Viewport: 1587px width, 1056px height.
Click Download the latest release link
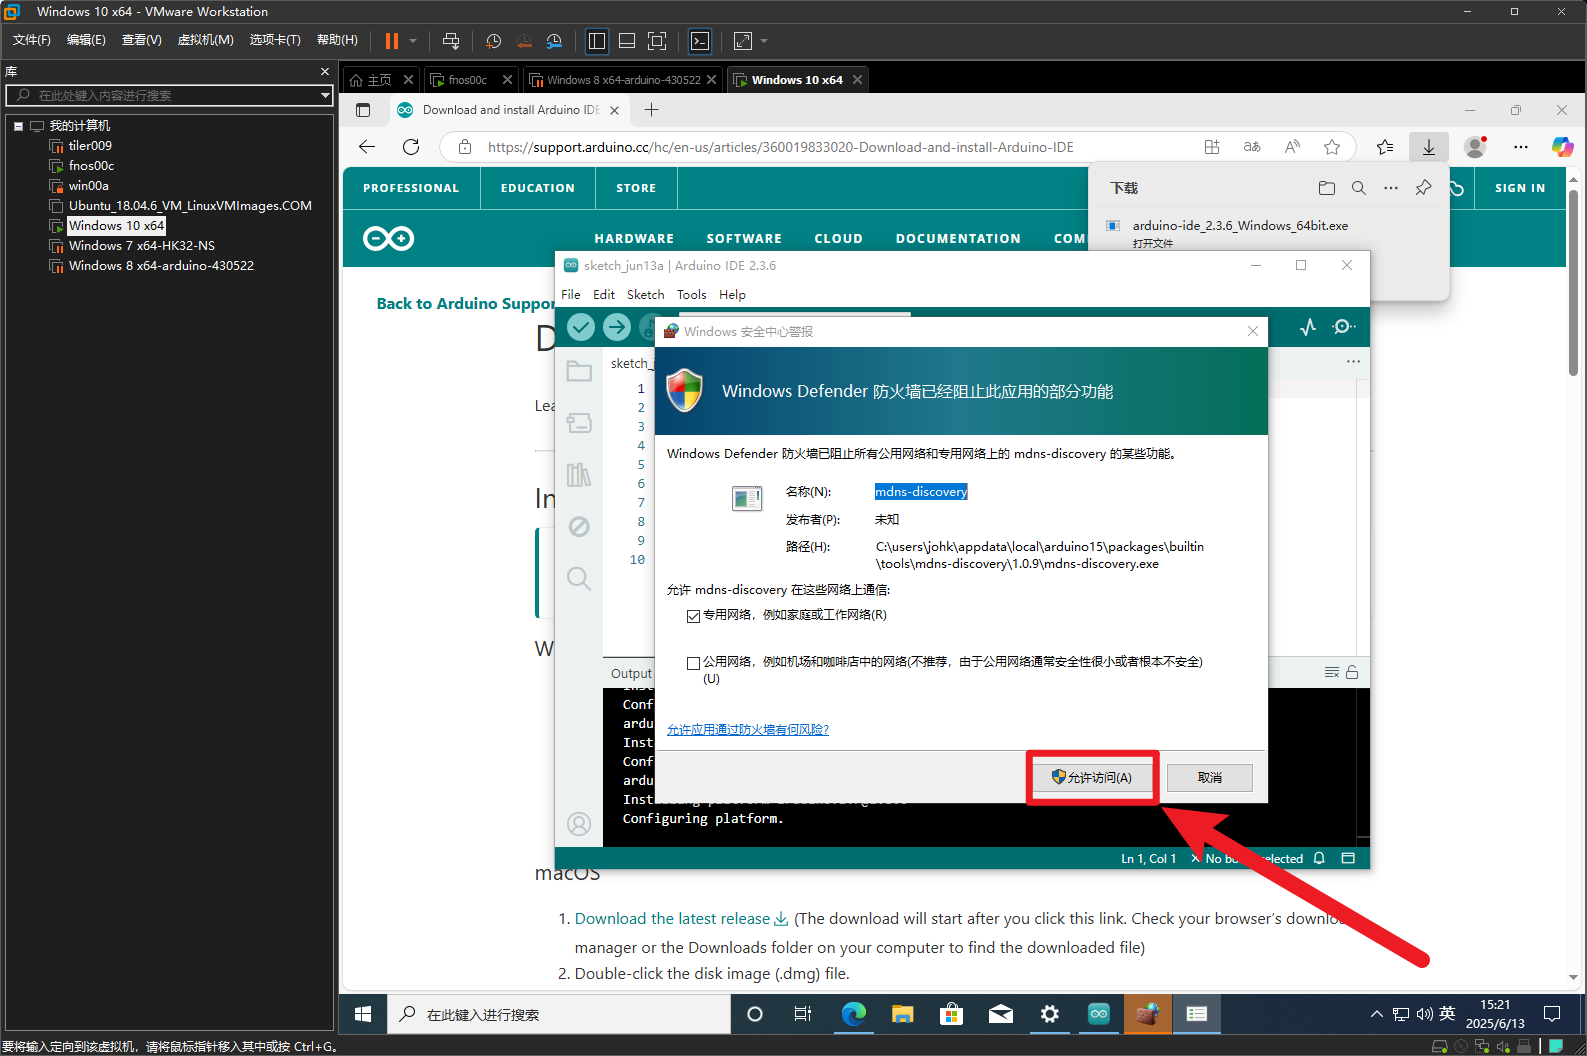(681, 919)
